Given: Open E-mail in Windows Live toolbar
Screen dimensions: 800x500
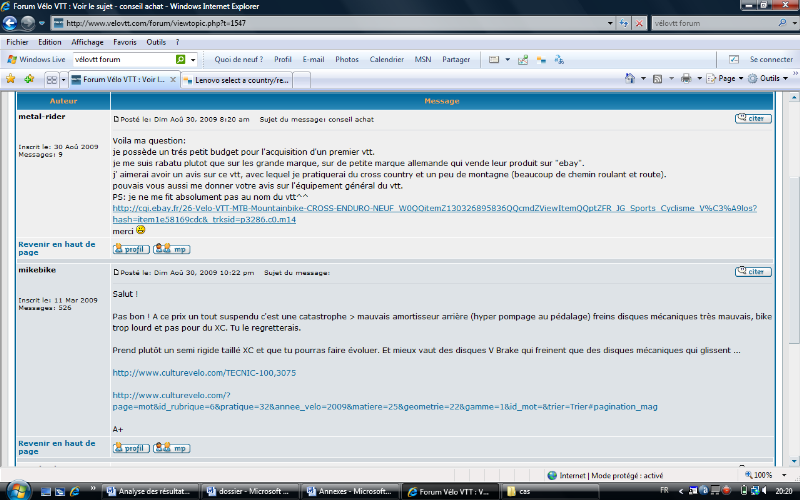Looking at the screenshot, I should click(313, 60).
